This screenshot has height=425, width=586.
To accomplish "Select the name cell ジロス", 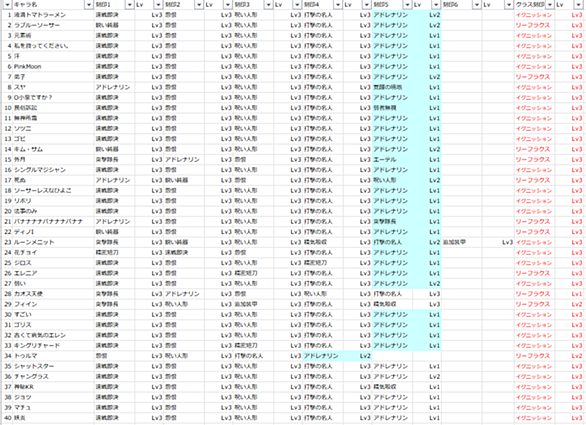I will point(53,263).
